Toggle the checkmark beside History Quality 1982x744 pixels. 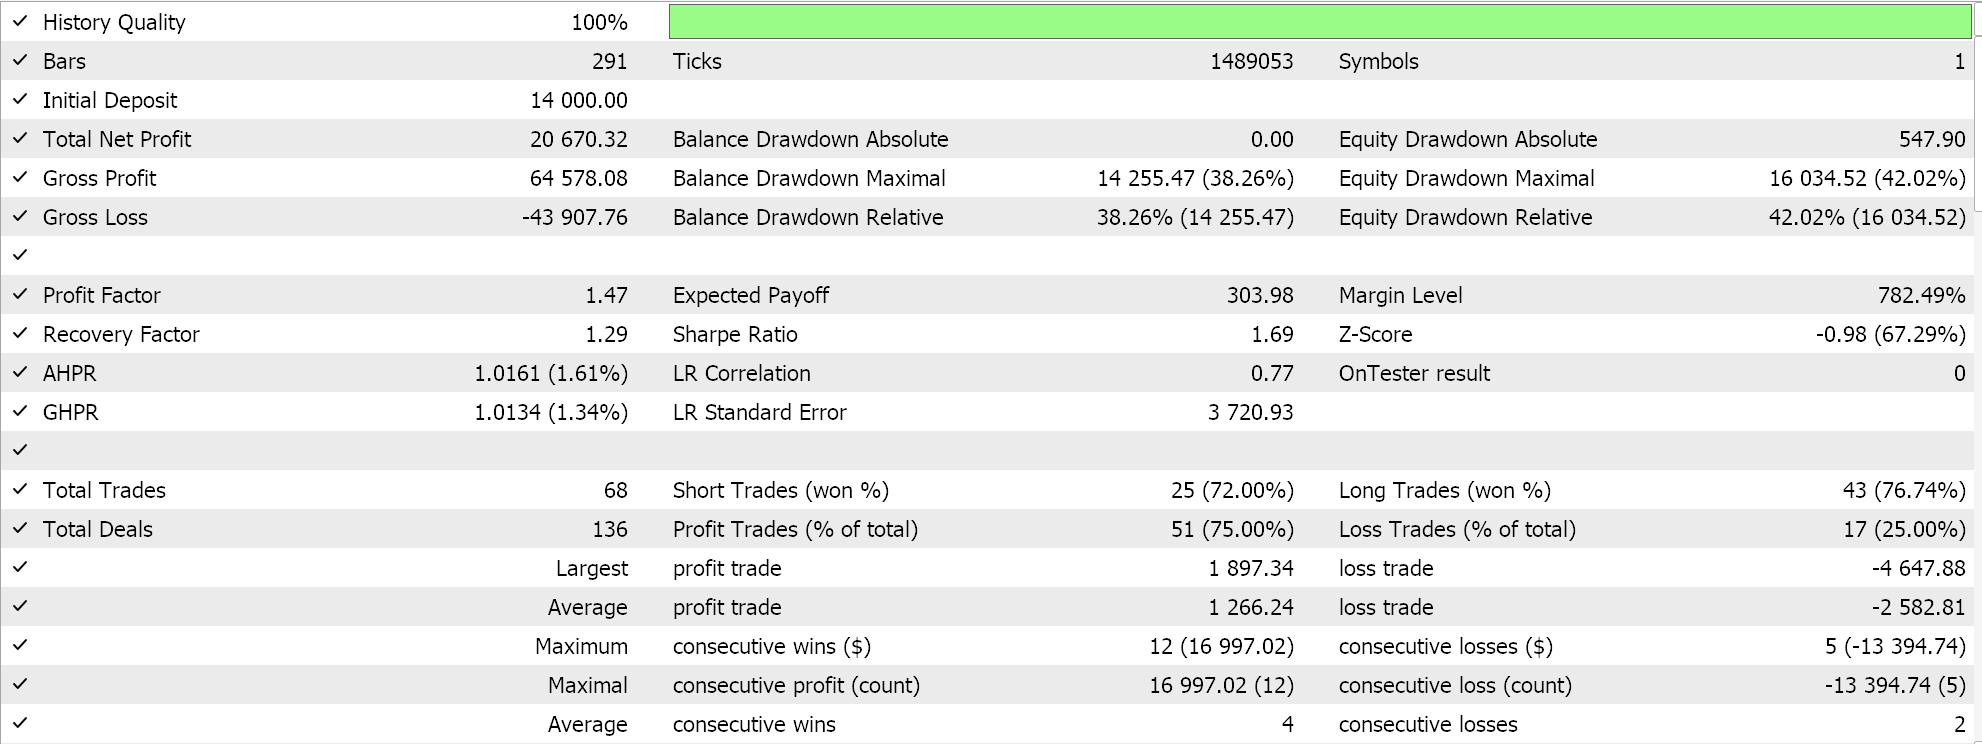coord(20,21)
